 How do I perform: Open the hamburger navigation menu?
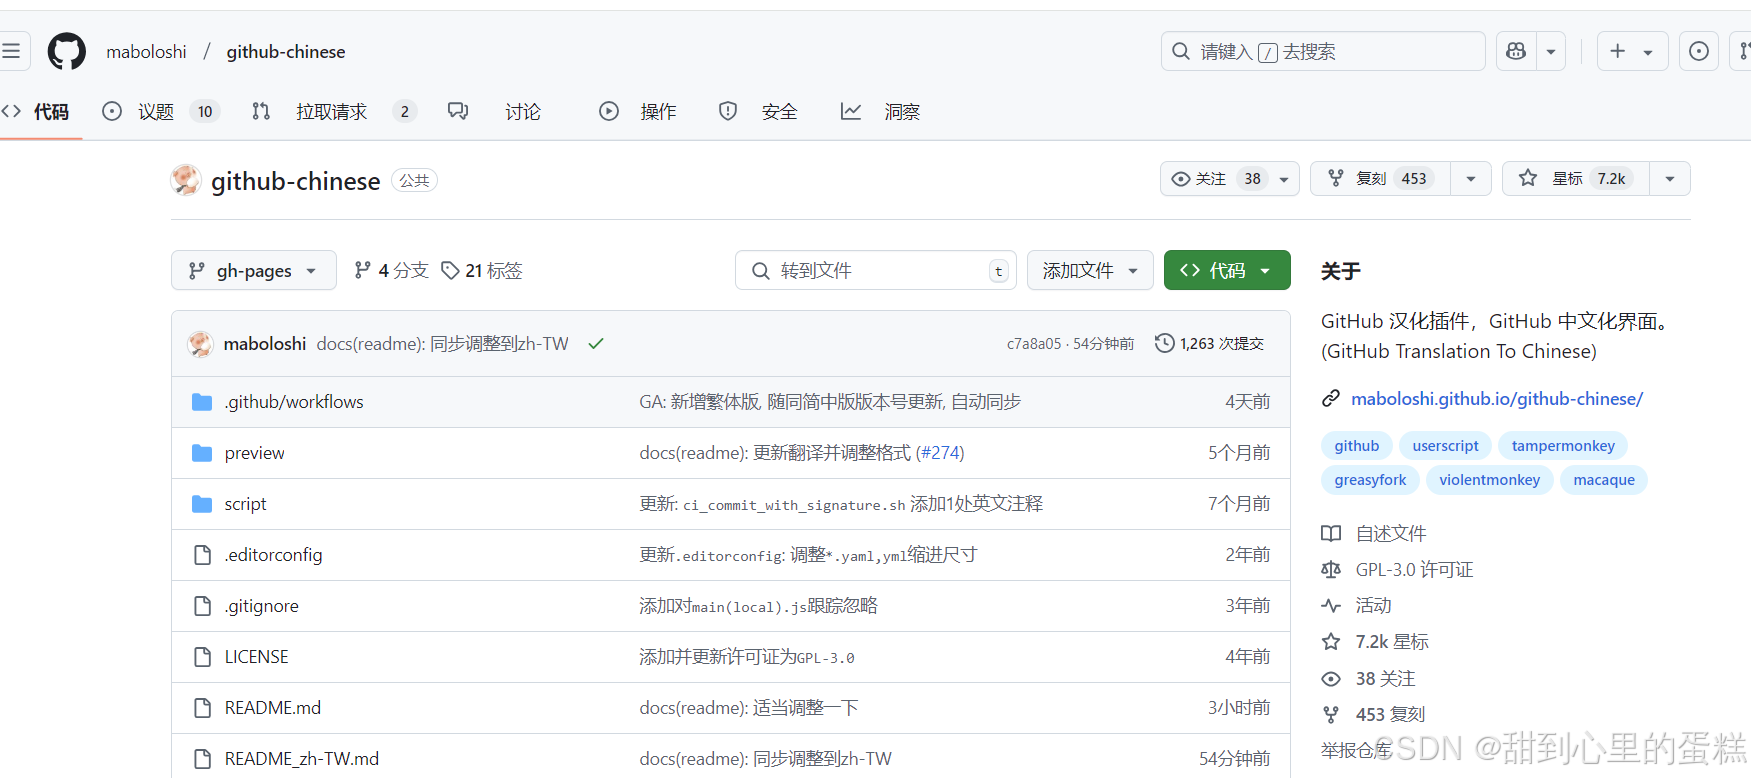point(11,51)
